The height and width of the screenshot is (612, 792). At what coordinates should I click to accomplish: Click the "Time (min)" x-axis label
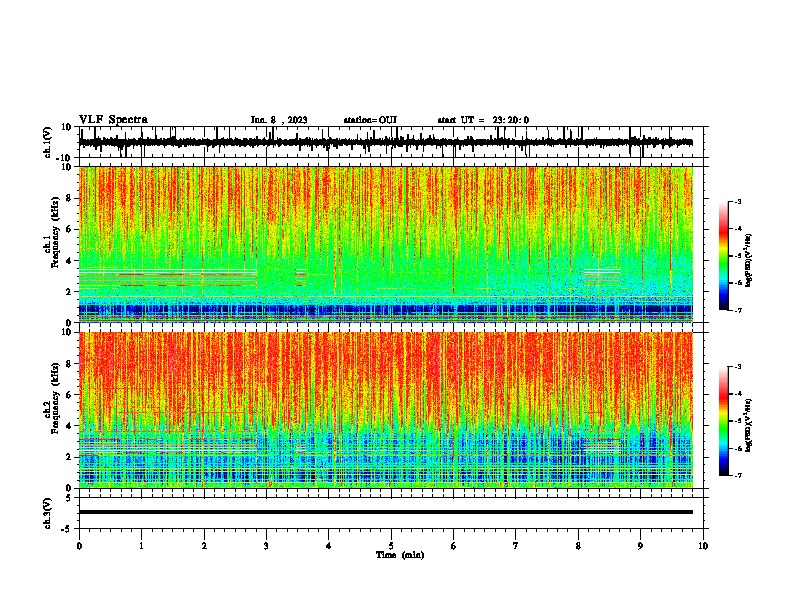click(x=400, y=555)
